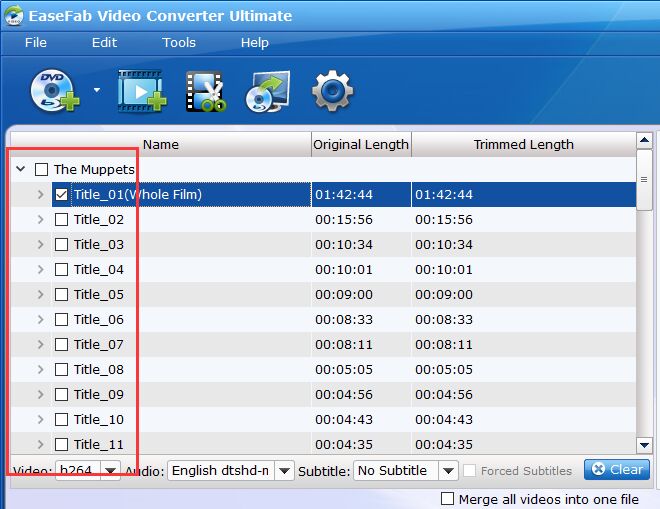
Task: Open the No Subtitle dropdown
Action: point(448,471)
